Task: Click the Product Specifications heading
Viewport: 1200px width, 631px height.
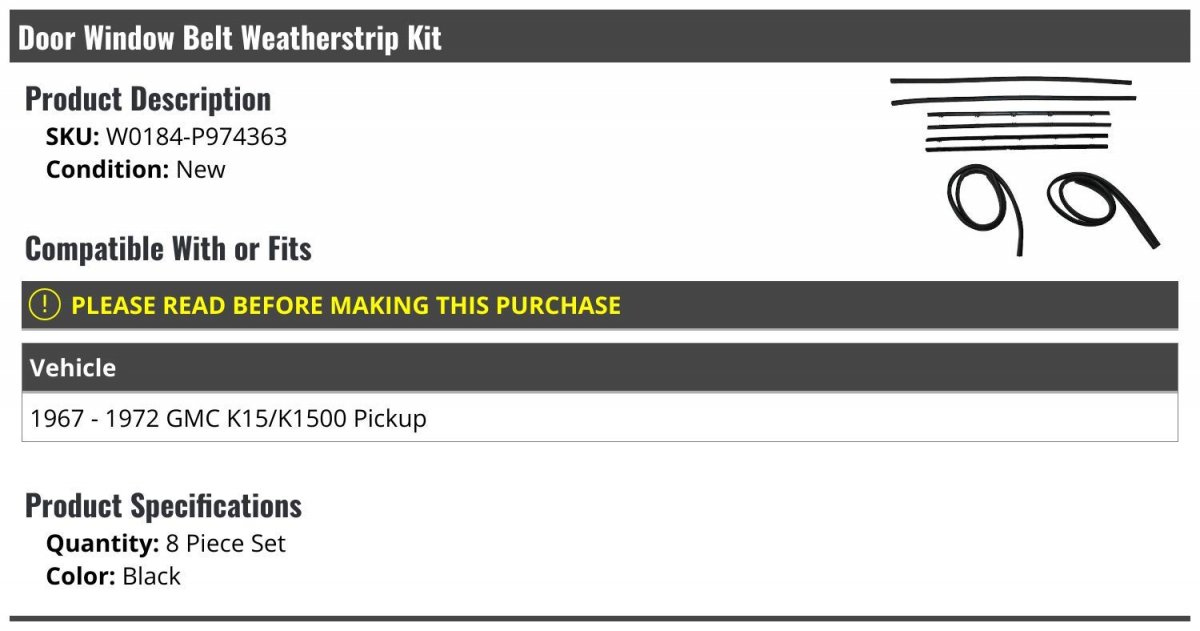Action: pos(163,506)
